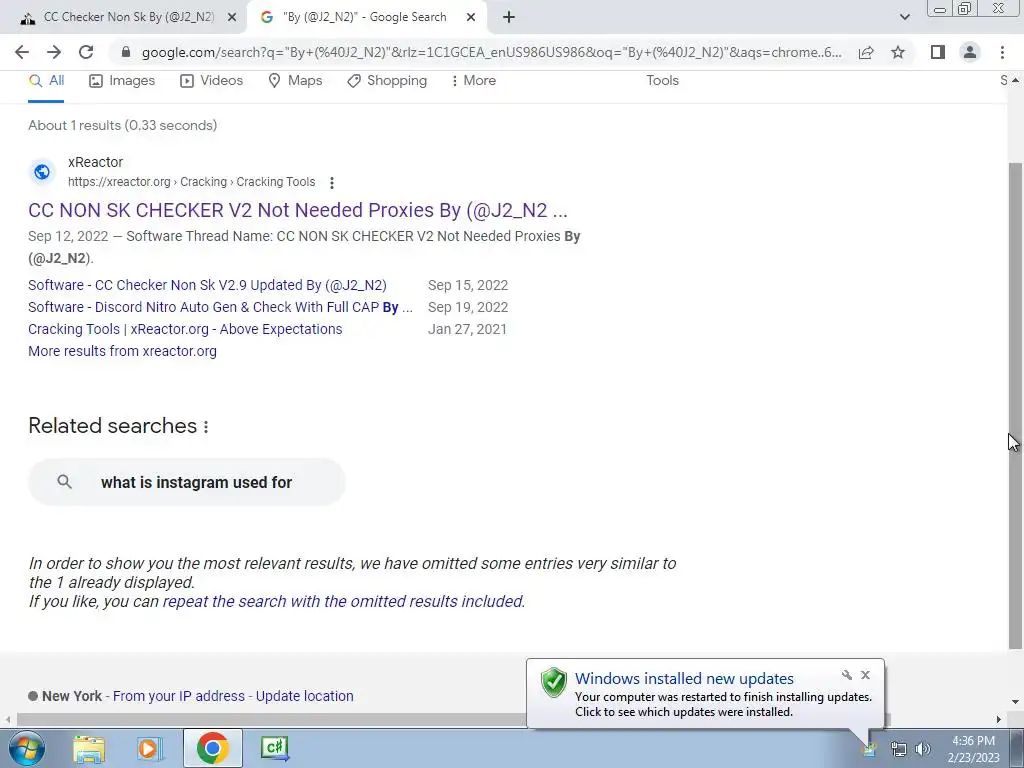Select the All search filter
1024x768 pixels.
(x=46, y=80)
